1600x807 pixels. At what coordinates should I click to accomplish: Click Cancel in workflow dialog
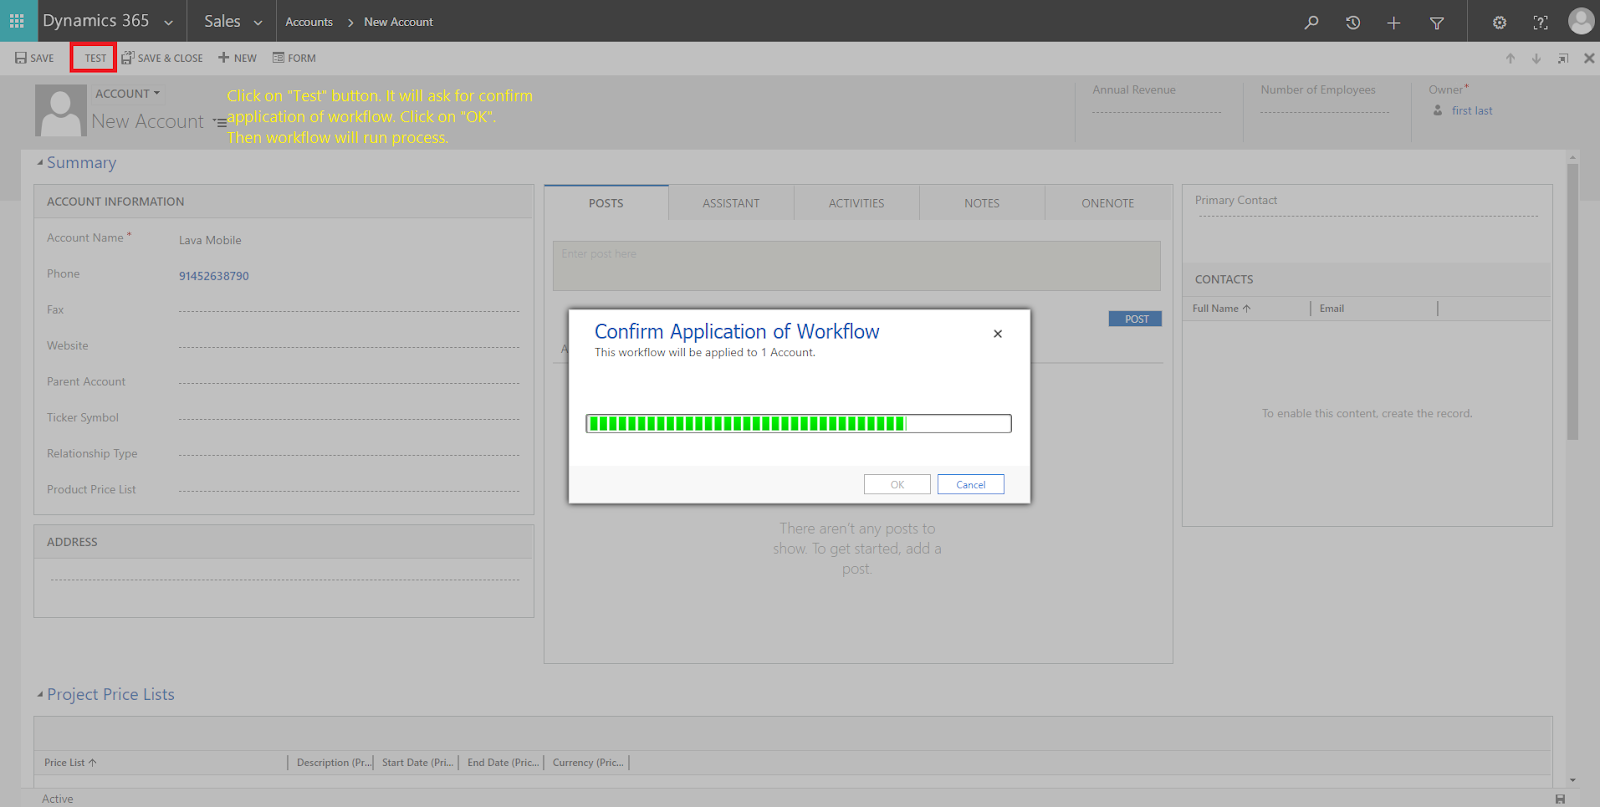tap(971, 484)
